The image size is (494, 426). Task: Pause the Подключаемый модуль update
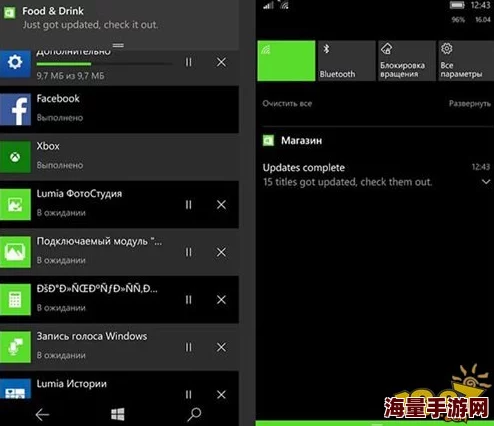coord(189,252)
